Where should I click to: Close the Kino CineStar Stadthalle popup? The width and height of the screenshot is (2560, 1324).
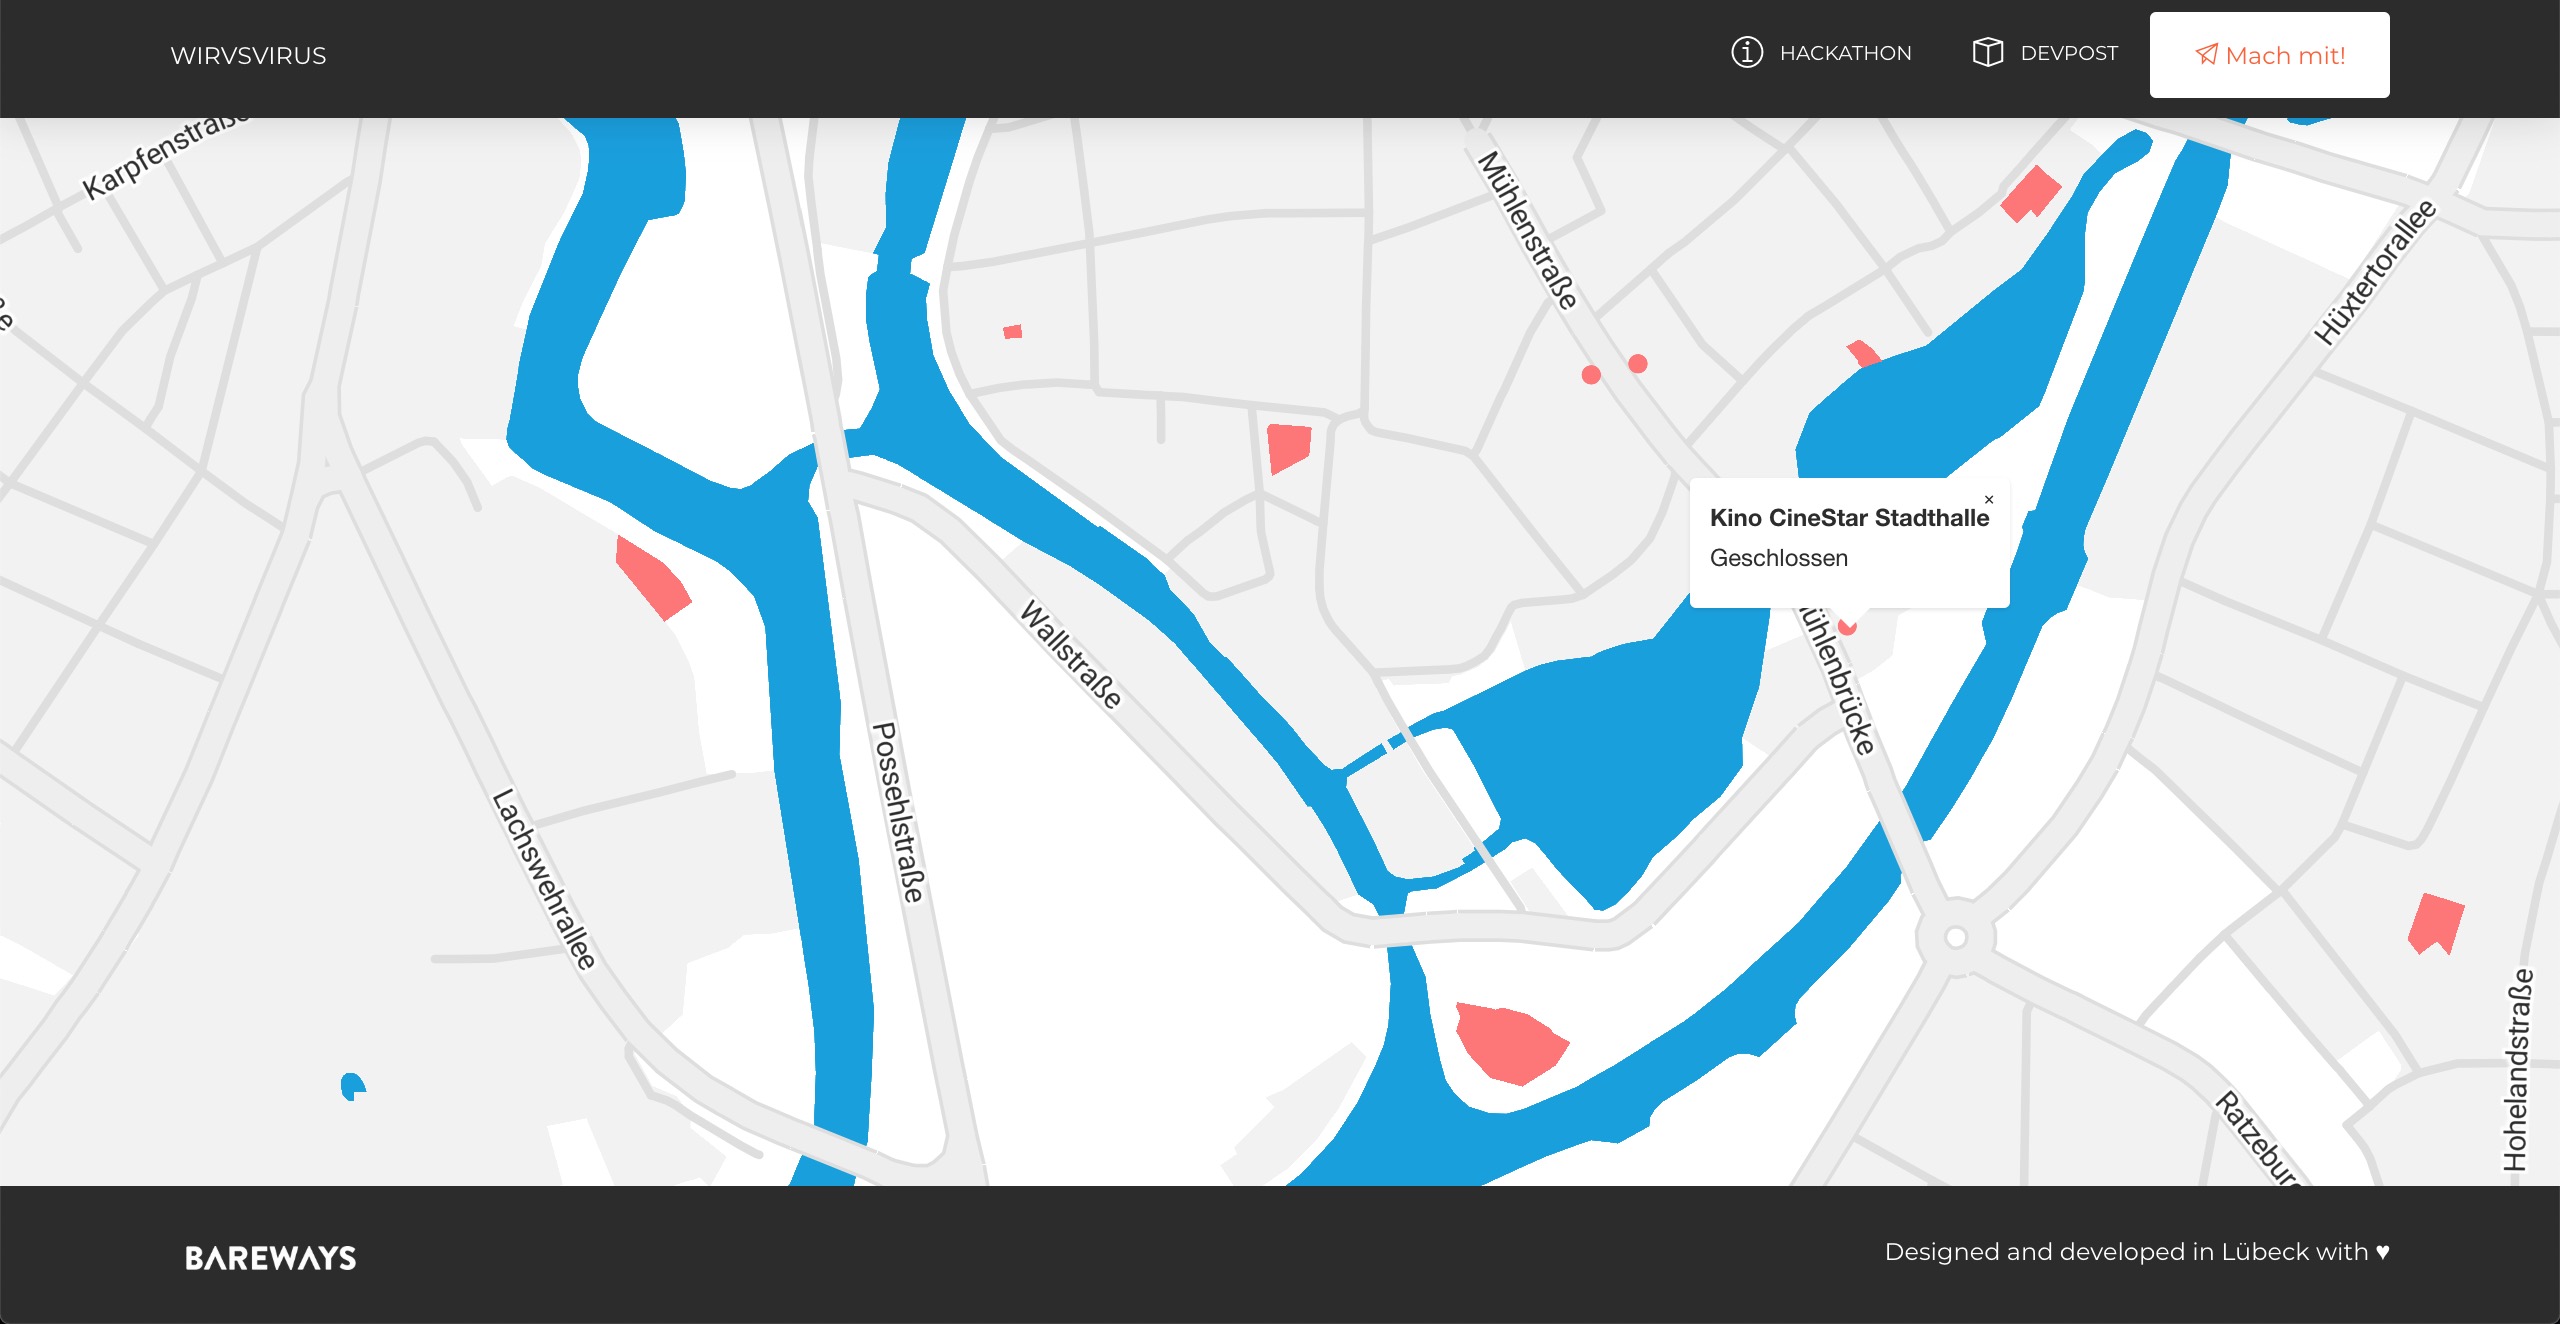[x=1988, y=499]
